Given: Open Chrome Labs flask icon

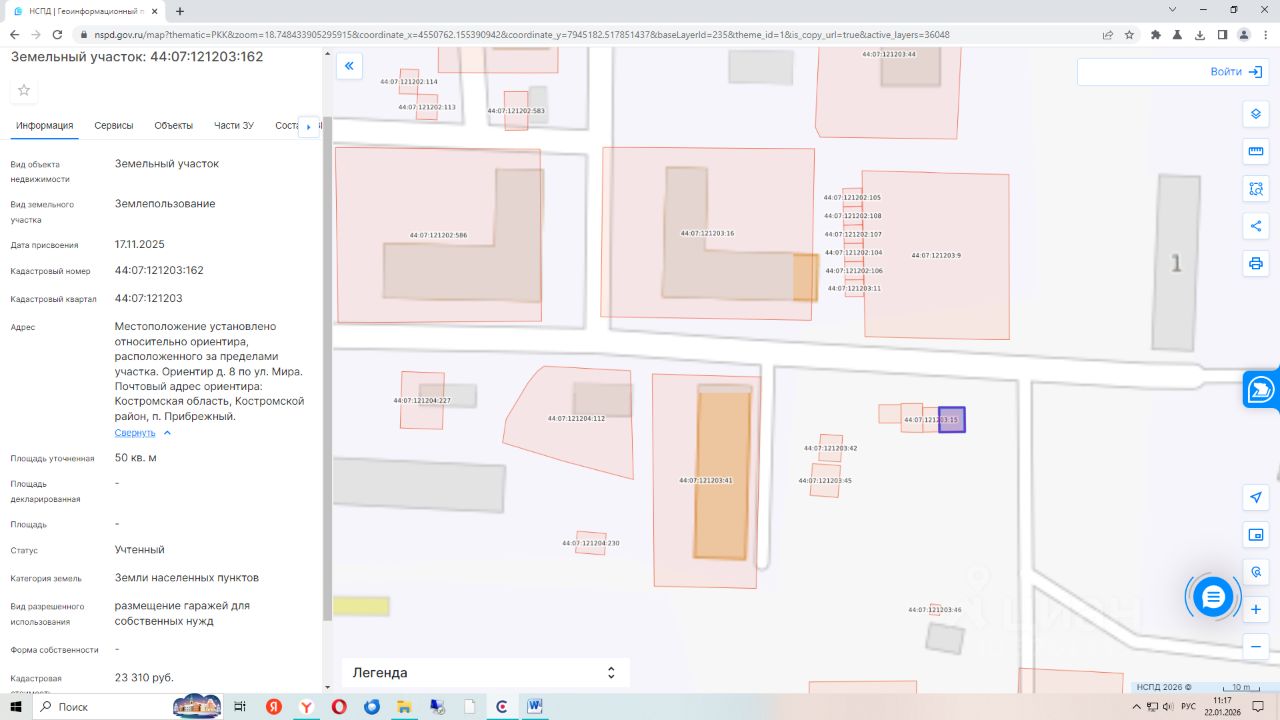Looking at the screenshot, I should click(1178, 34).
